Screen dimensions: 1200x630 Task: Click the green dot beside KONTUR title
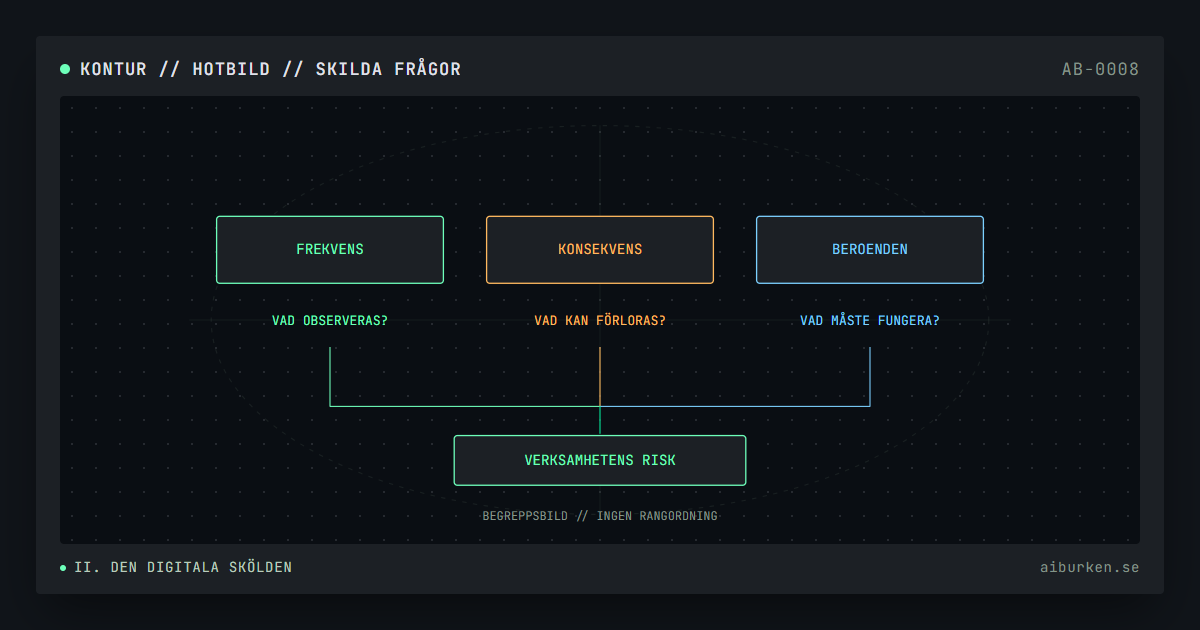pyautogui.click(x=65, y=69)
